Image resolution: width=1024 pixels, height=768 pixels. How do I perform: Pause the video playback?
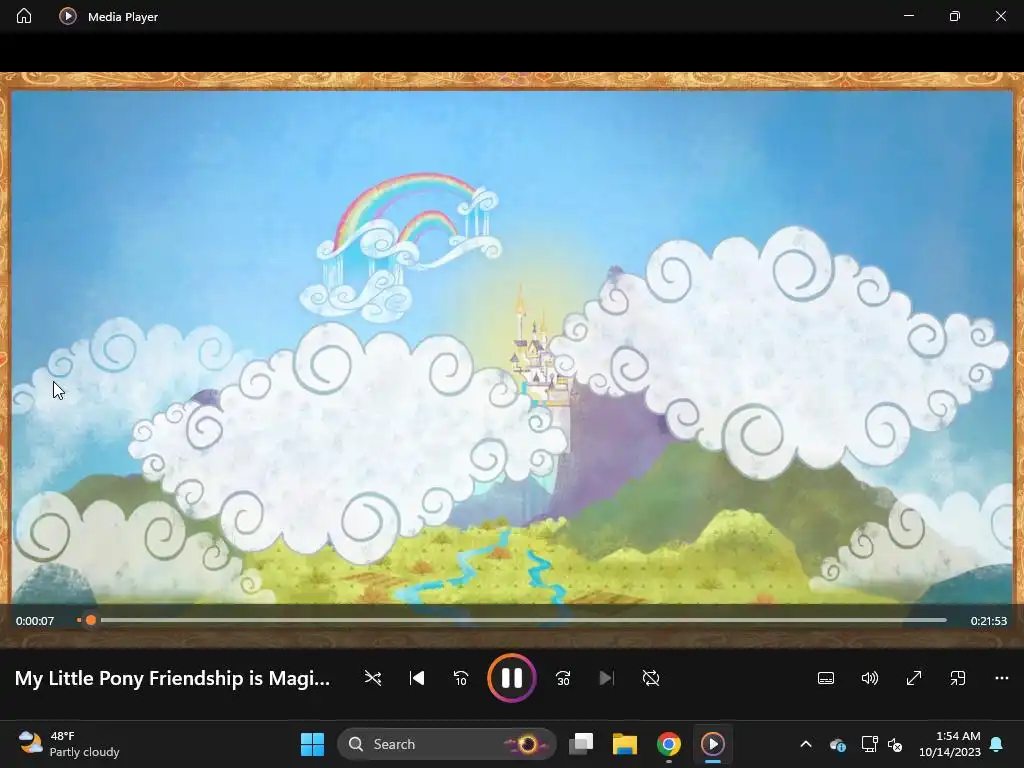(x=511, y=678)
